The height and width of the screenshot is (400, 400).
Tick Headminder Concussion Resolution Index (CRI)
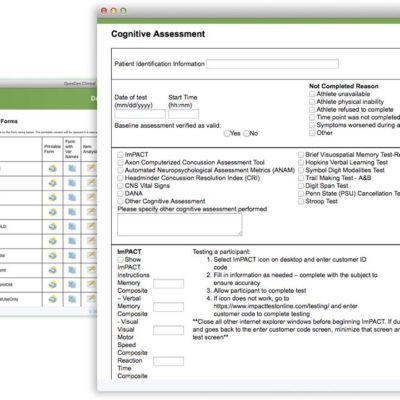coord(120,178)
